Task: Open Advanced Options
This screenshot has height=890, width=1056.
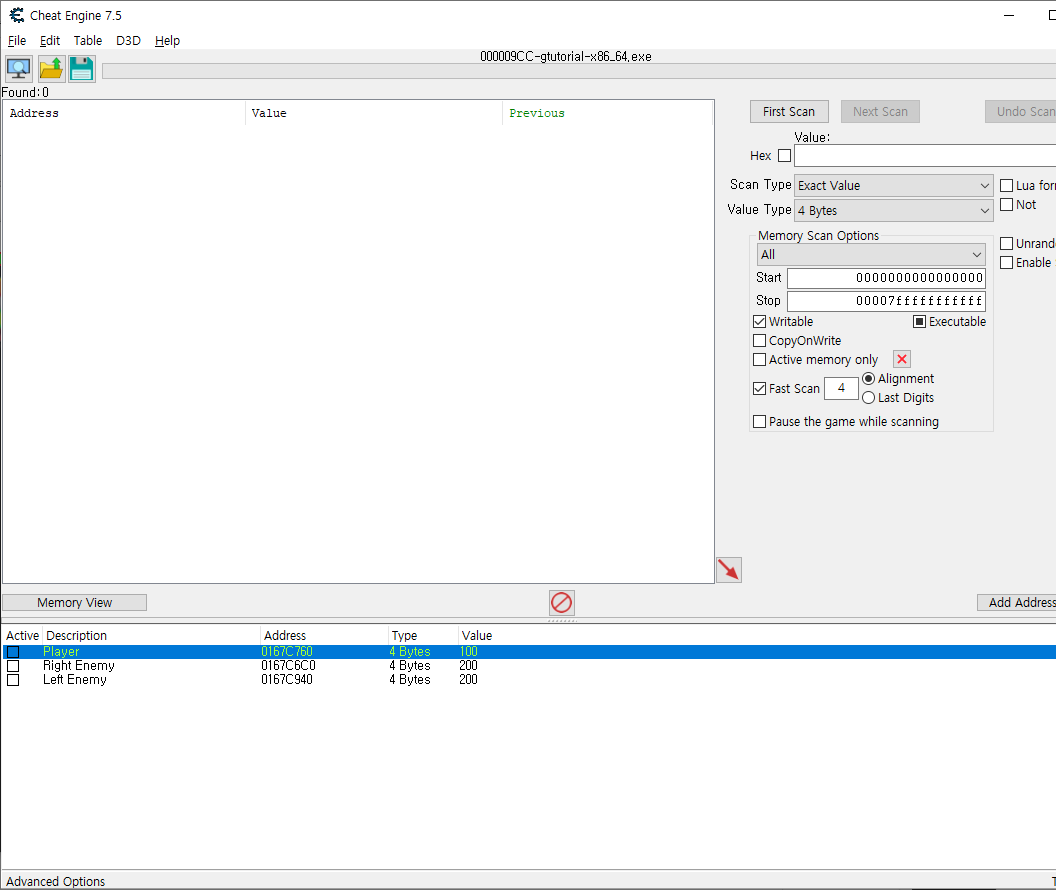Action: 56,881
